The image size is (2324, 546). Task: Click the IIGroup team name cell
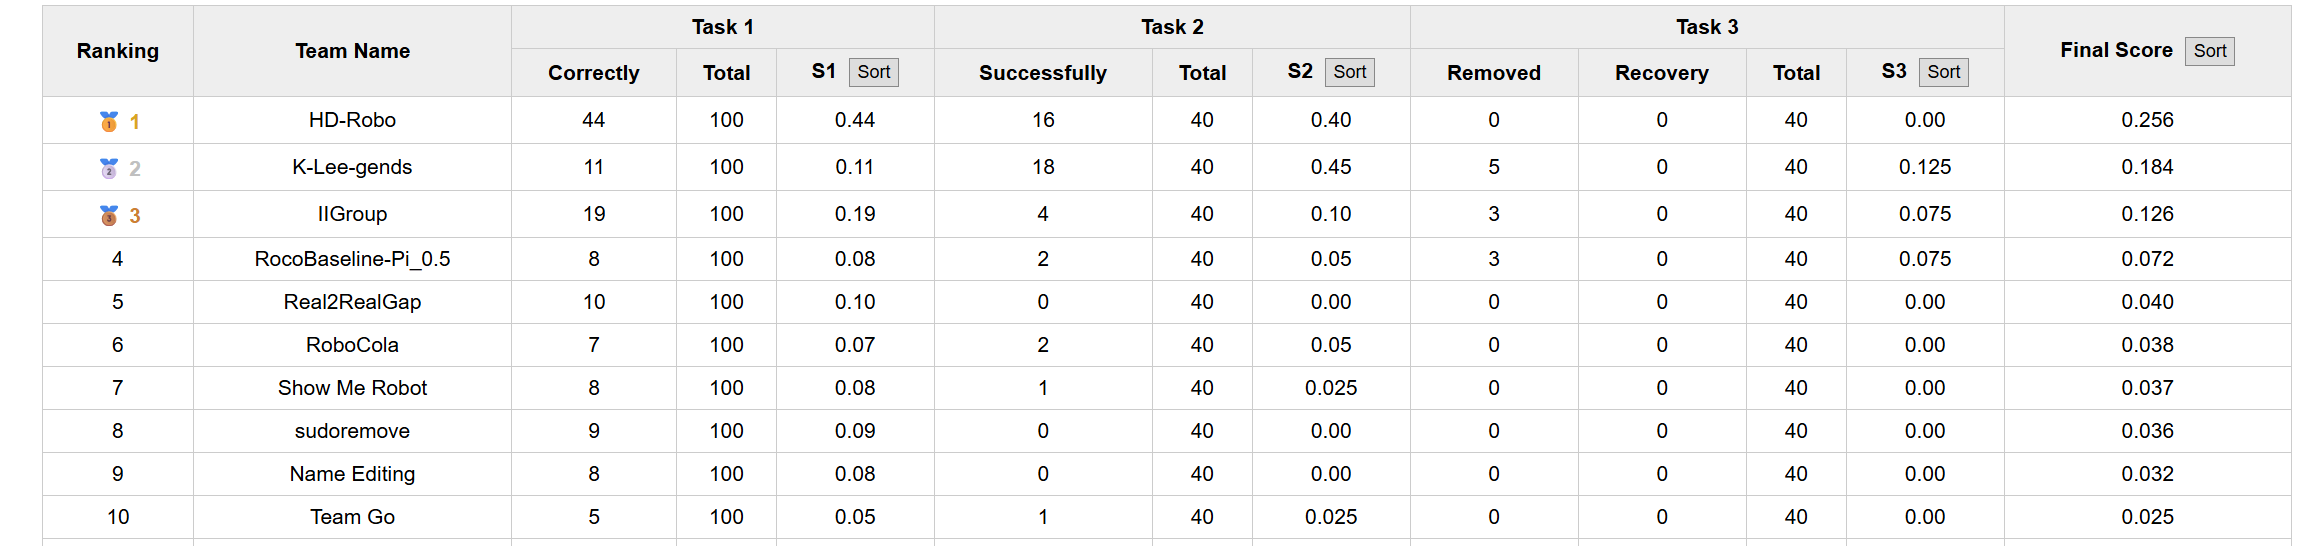[x=352, y=214]
